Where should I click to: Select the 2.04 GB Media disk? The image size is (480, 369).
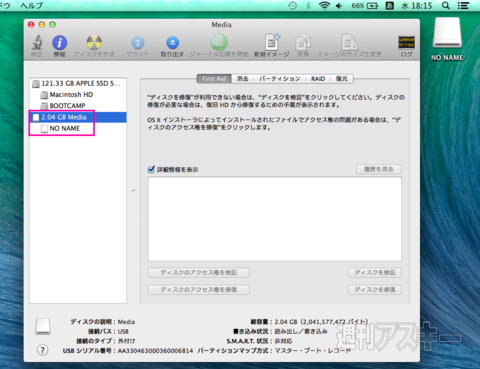click(x=78, y=117)
